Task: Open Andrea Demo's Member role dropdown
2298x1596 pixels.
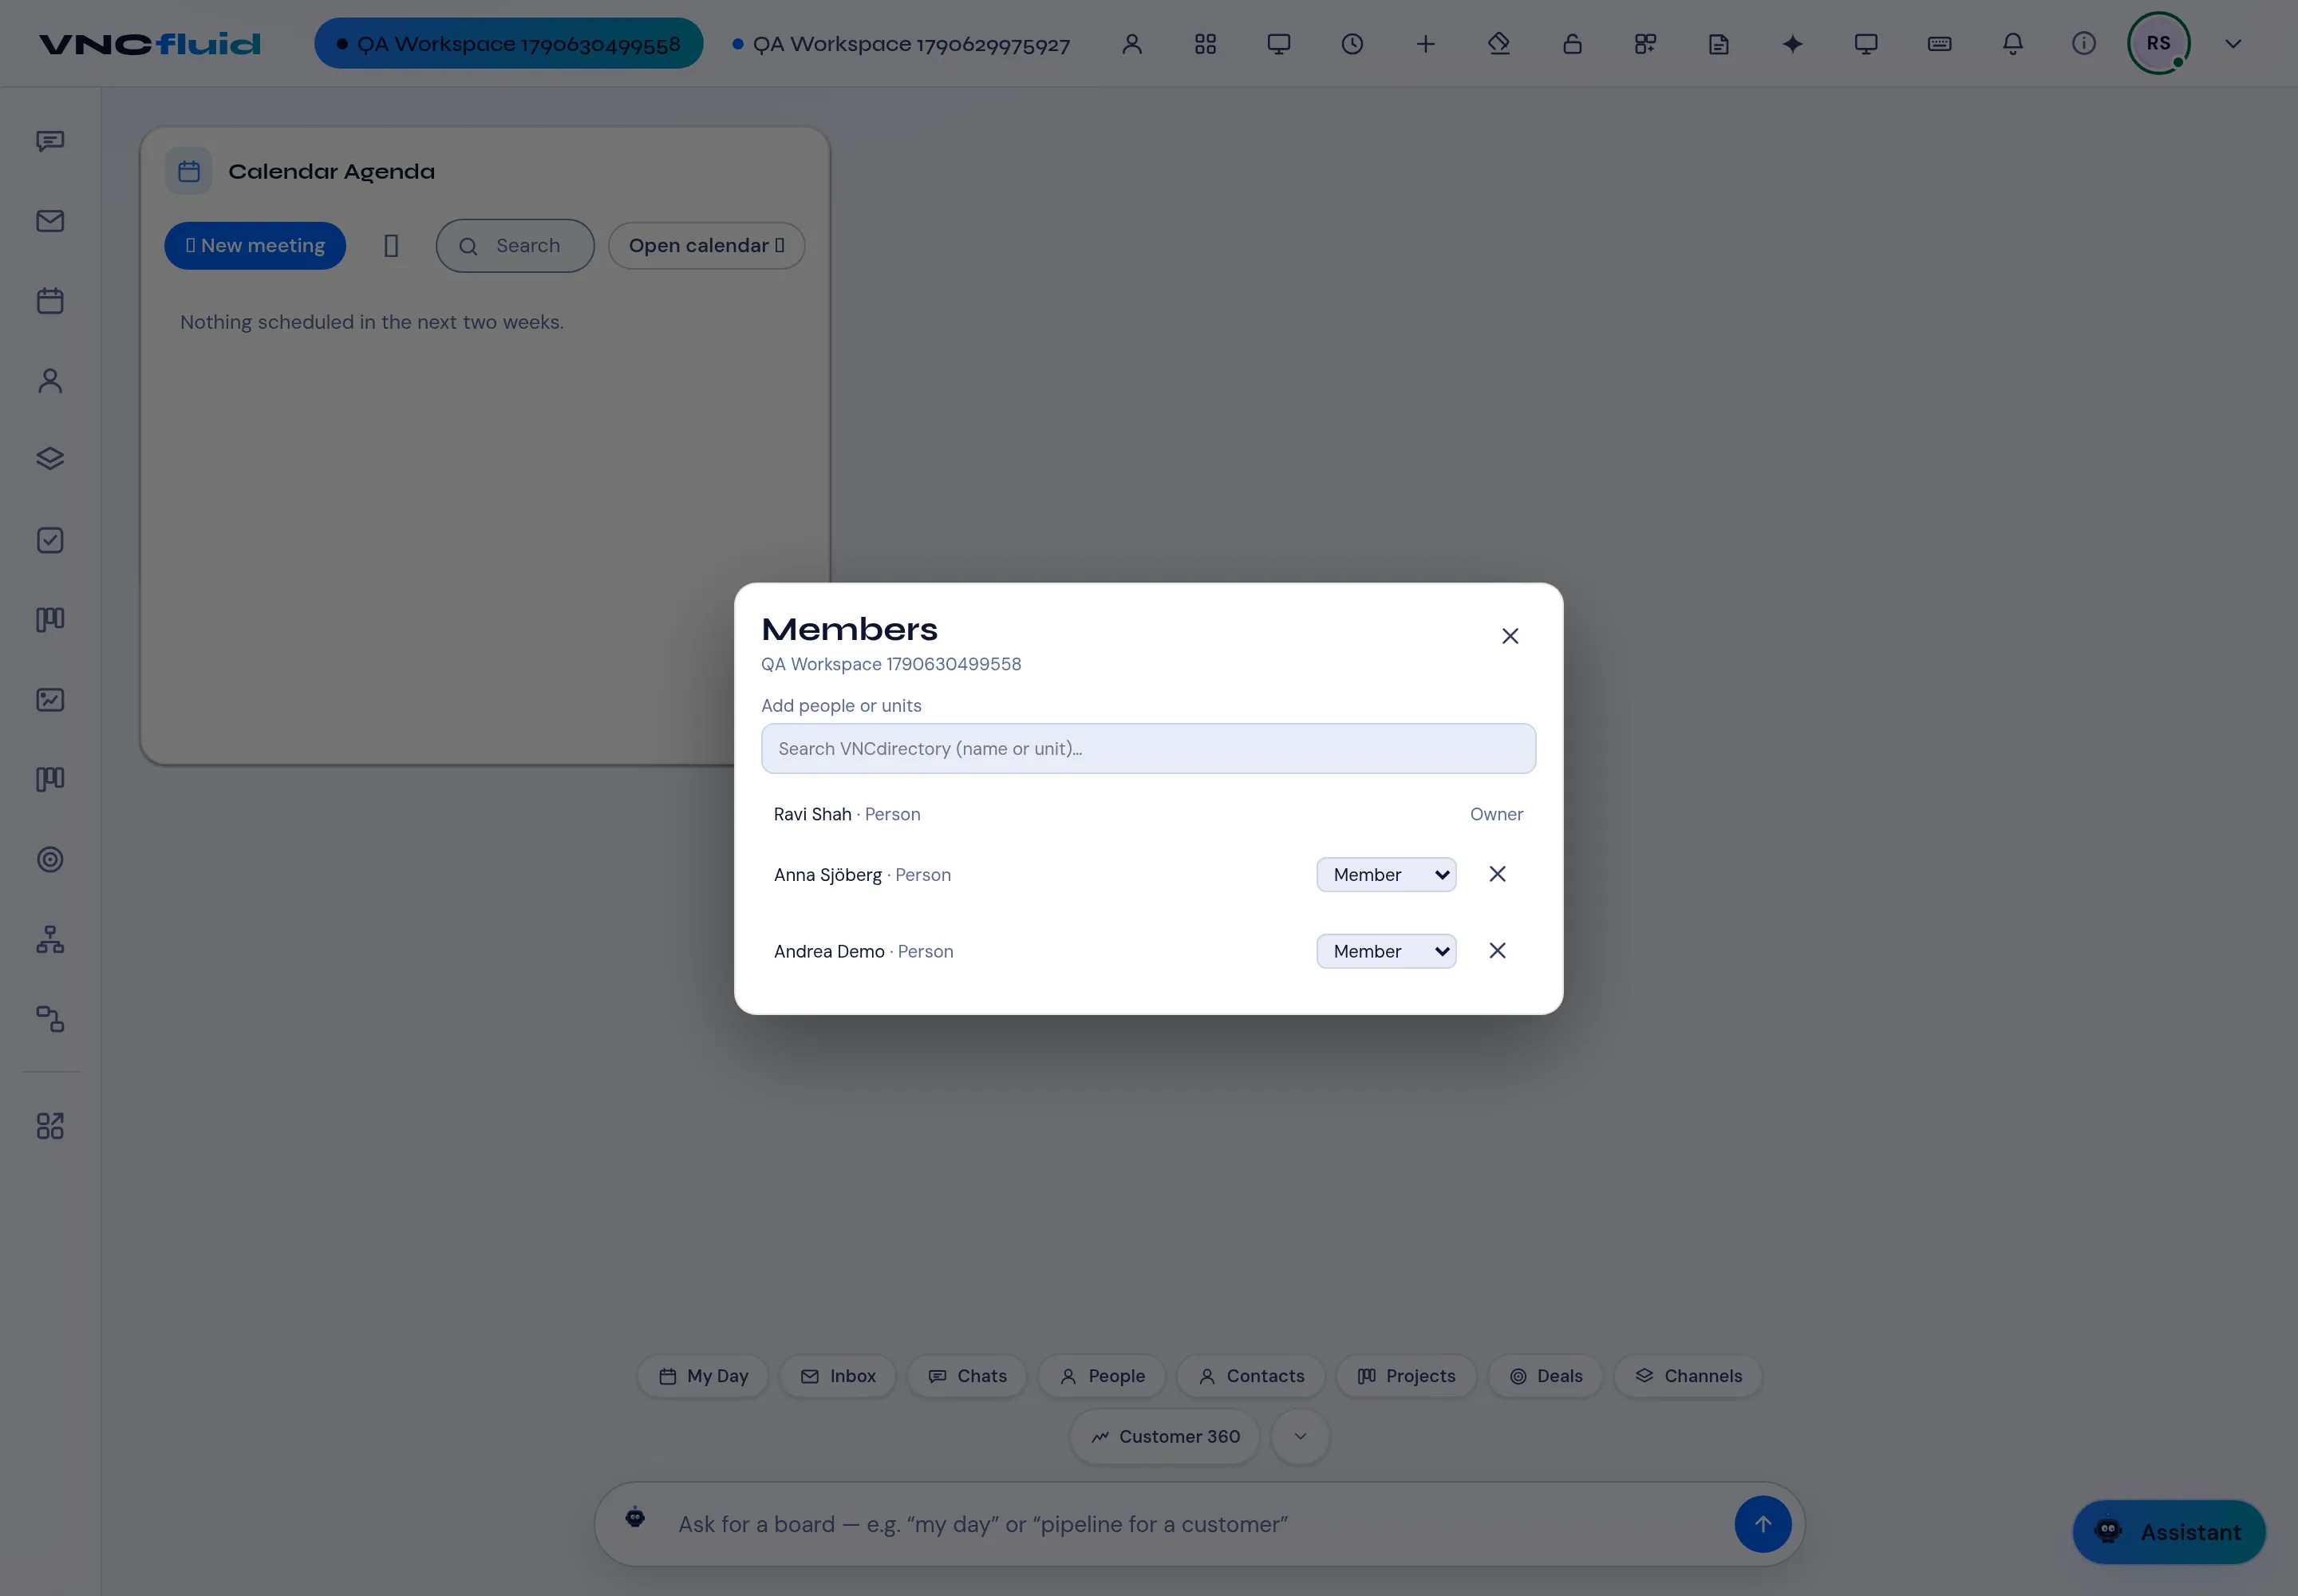Action: [1386, 951]
